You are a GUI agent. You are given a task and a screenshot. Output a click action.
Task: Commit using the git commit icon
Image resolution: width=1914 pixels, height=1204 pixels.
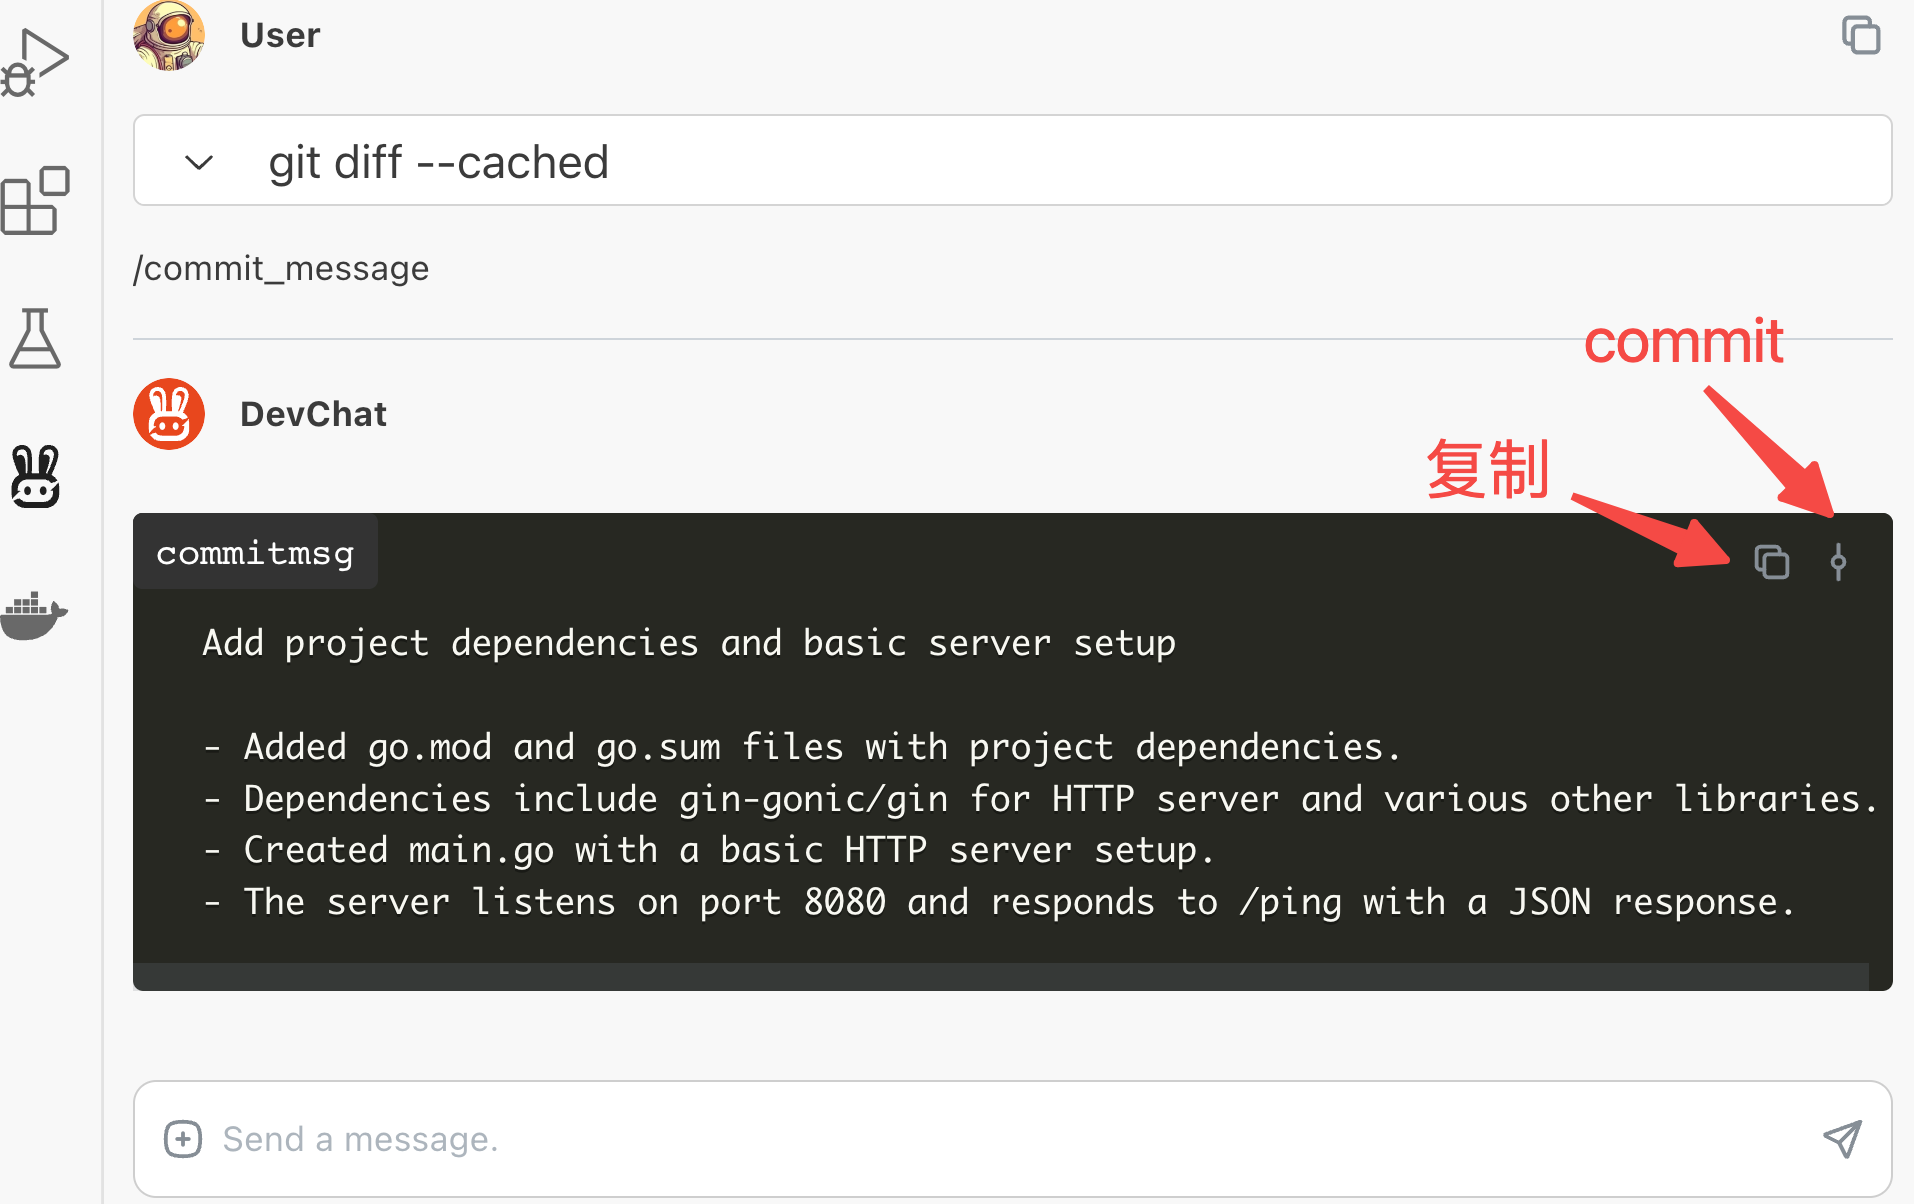tap(1838, 562)
